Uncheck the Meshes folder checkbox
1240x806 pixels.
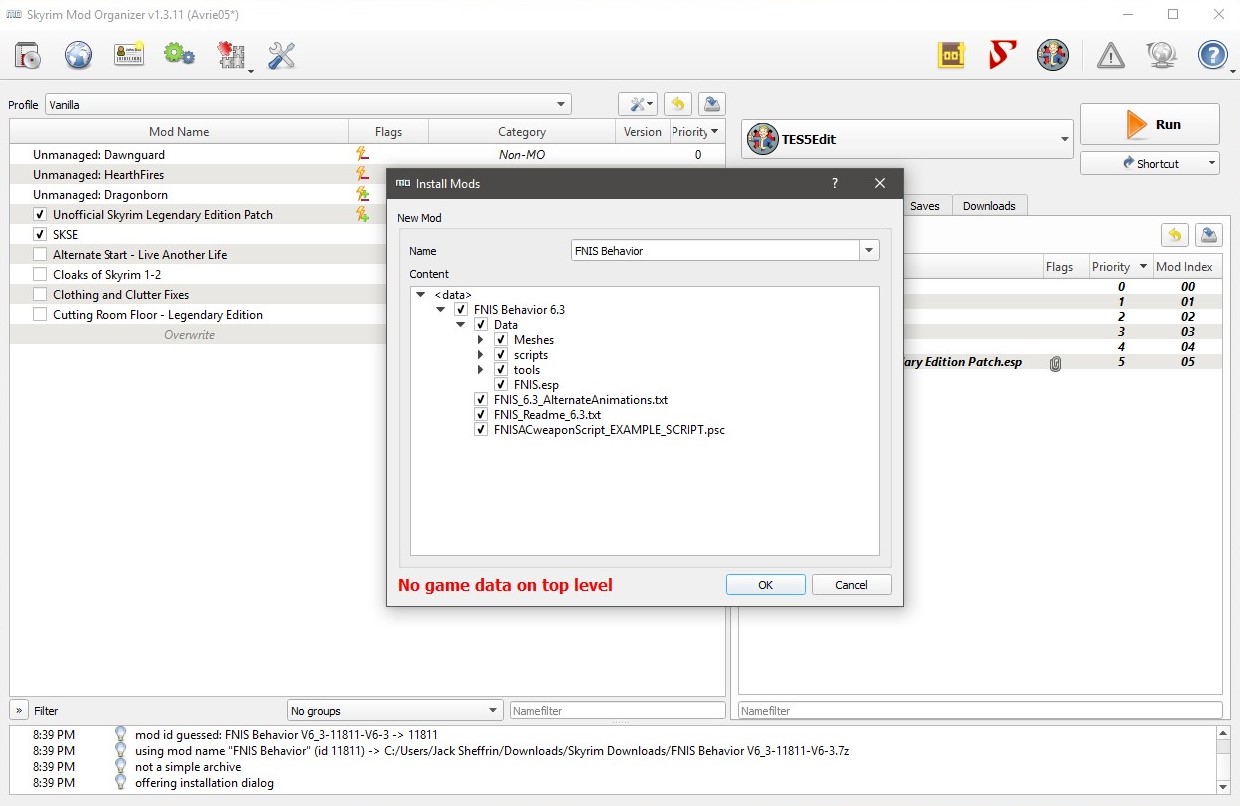pos(501,340)
